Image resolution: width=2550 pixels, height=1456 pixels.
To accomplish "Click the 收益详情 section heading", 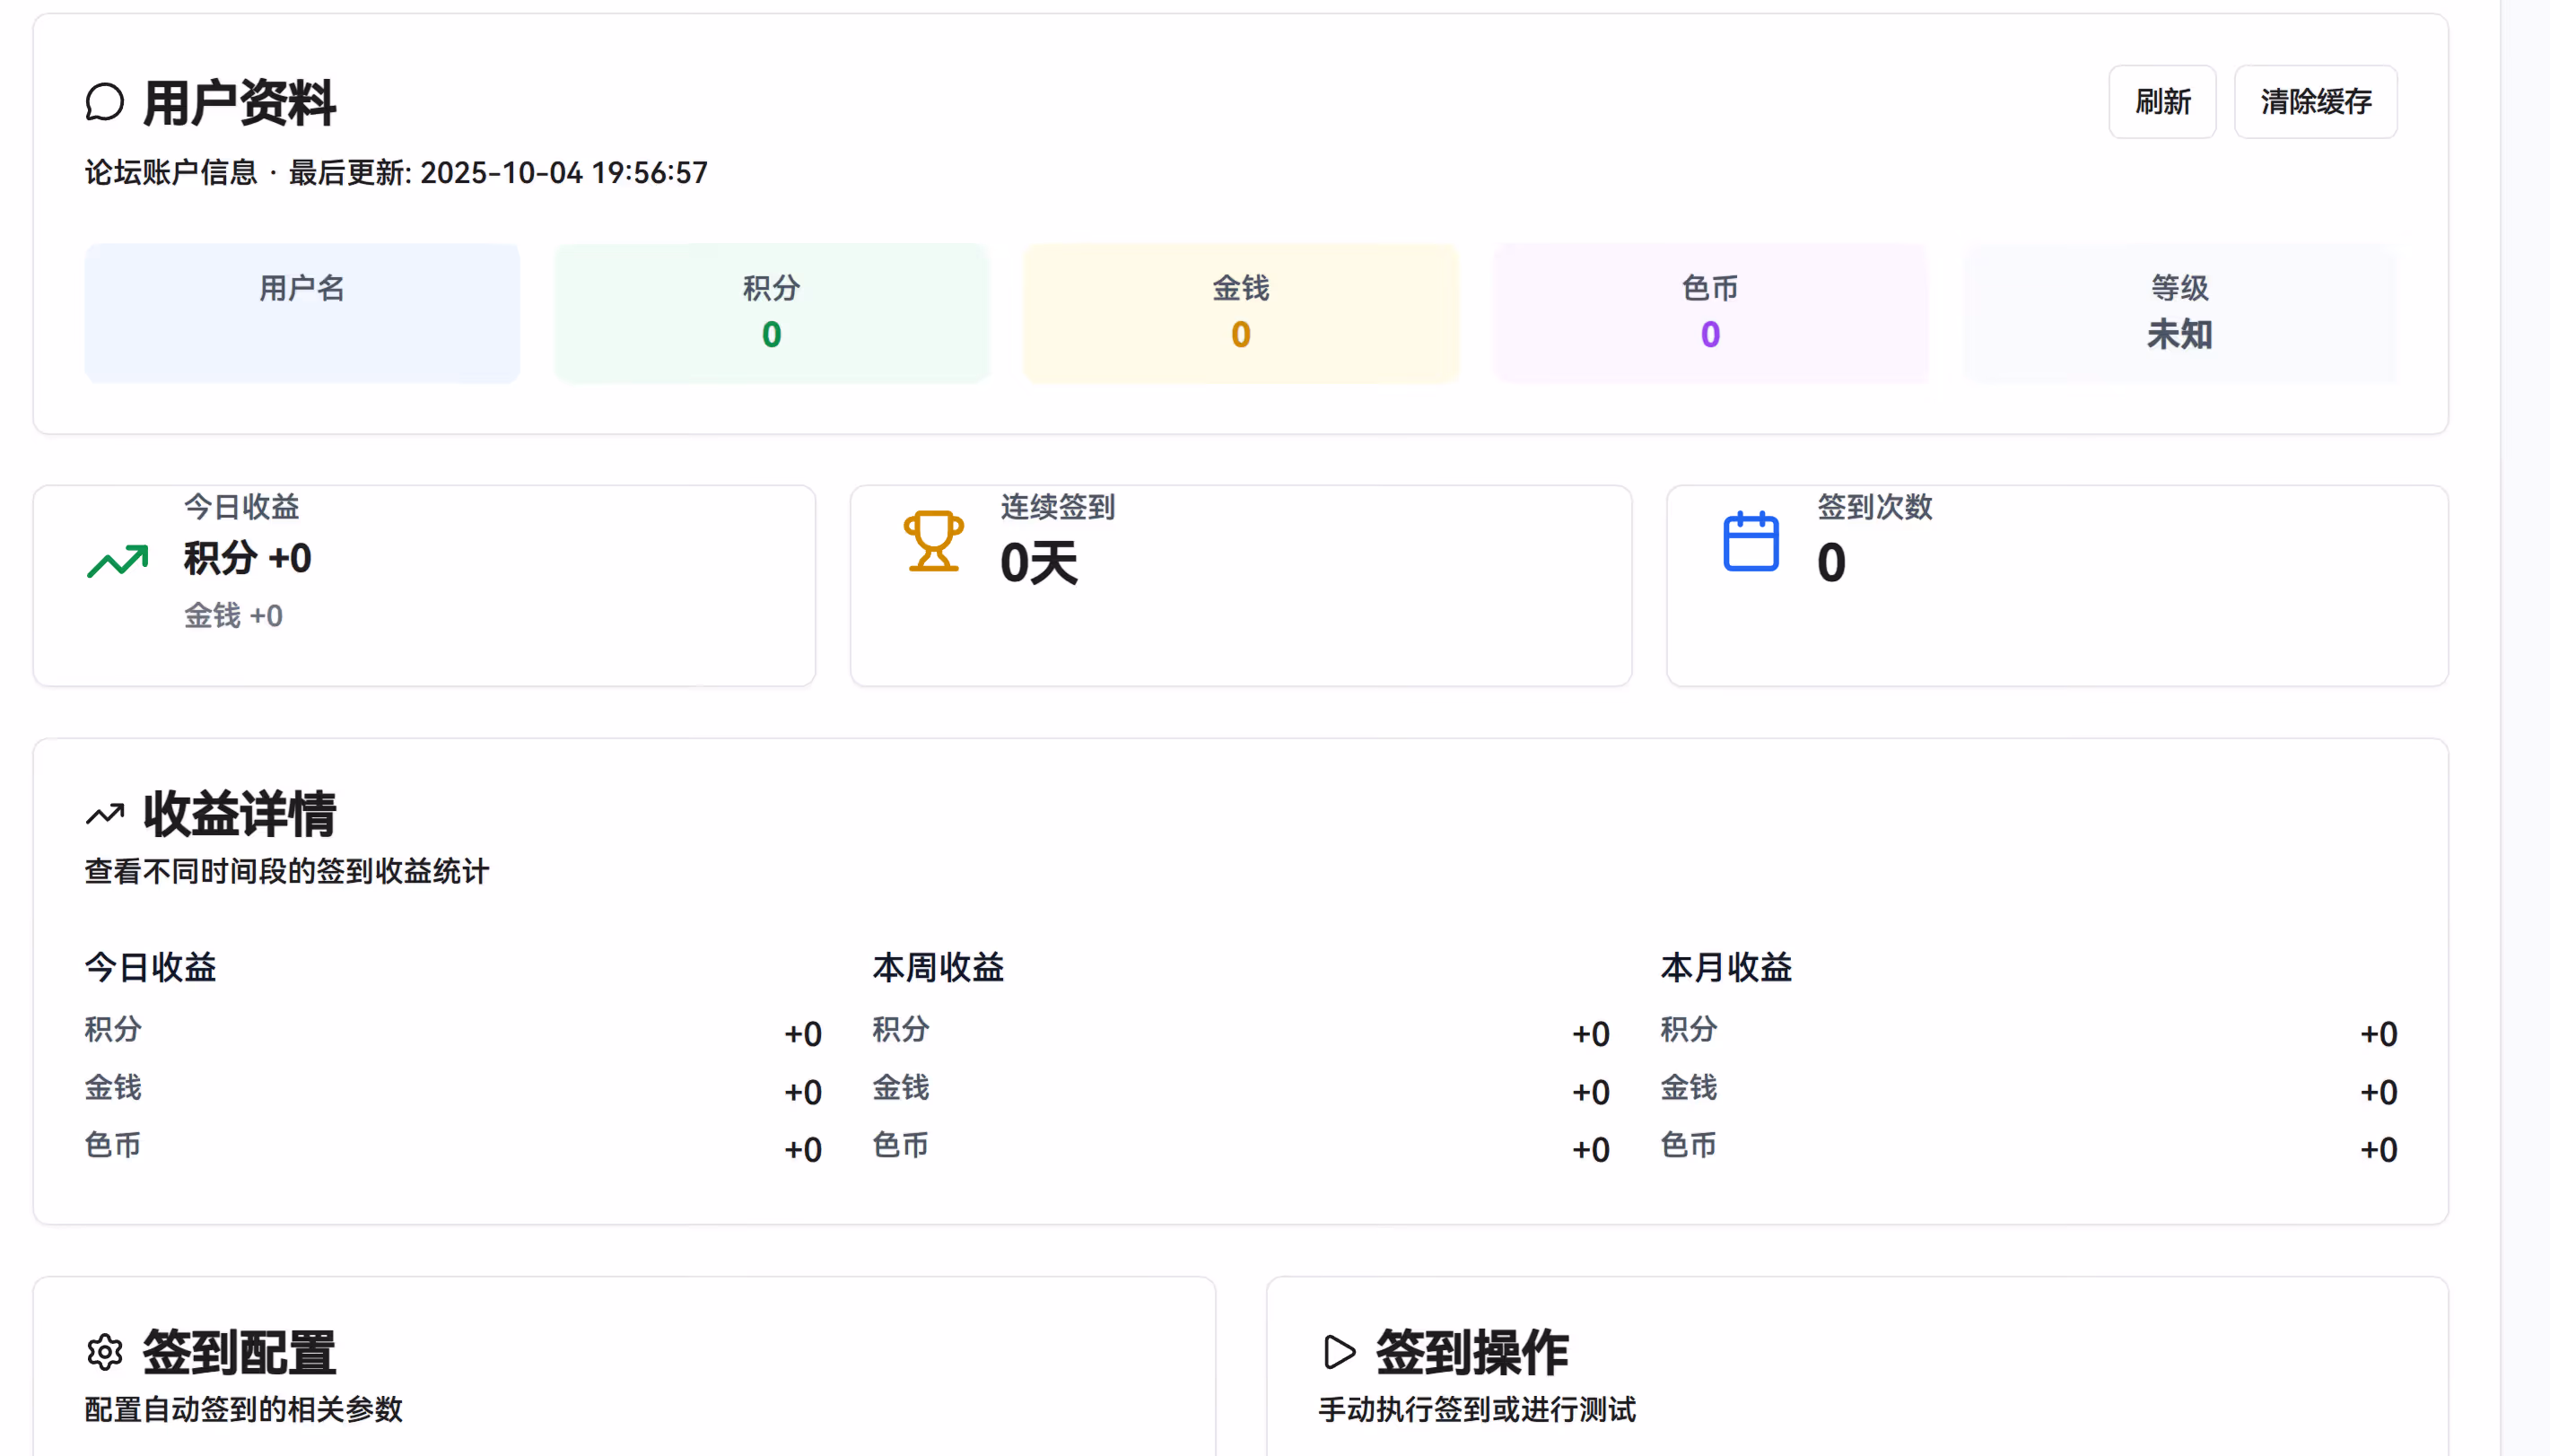I will (239, 814).
